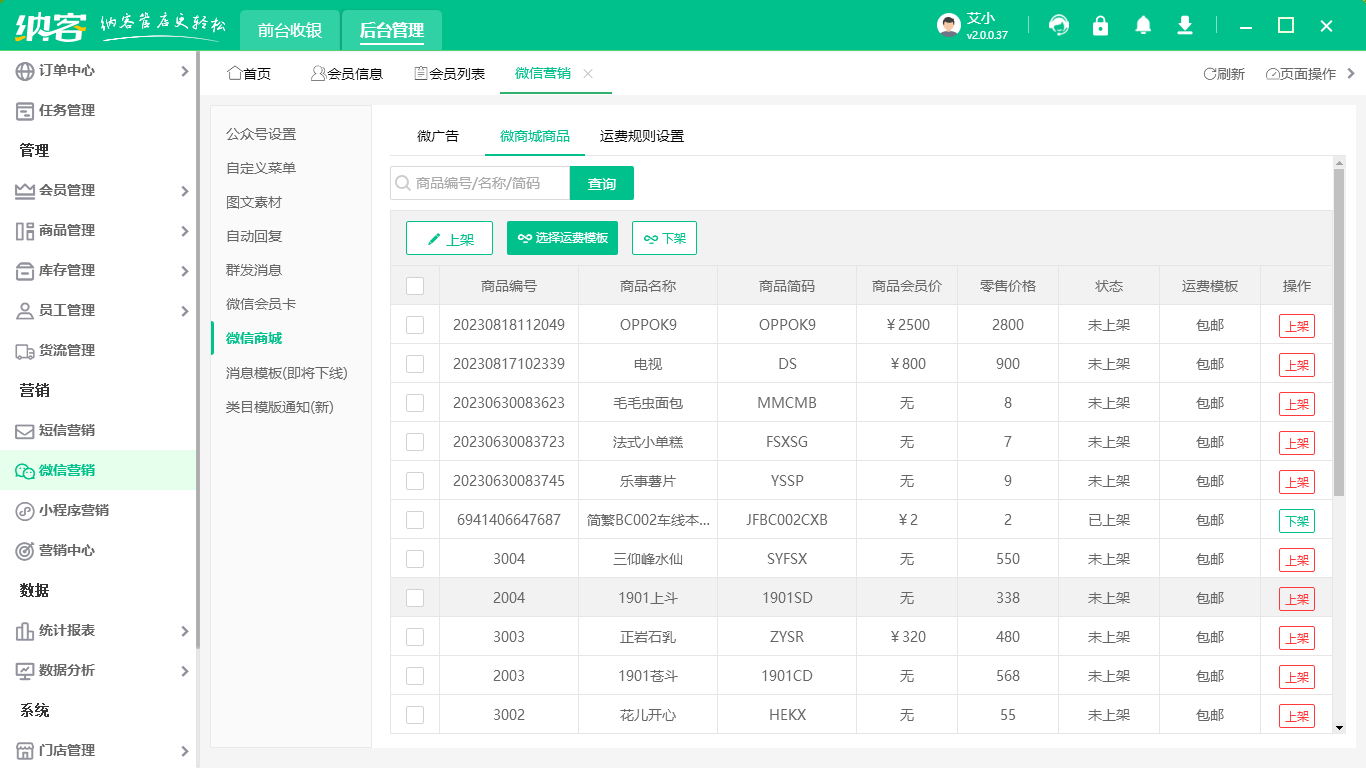Open the notification bell icon
Image resolution: width=1366 pixels, height=768 pixels.
[x=1142, y=25]
